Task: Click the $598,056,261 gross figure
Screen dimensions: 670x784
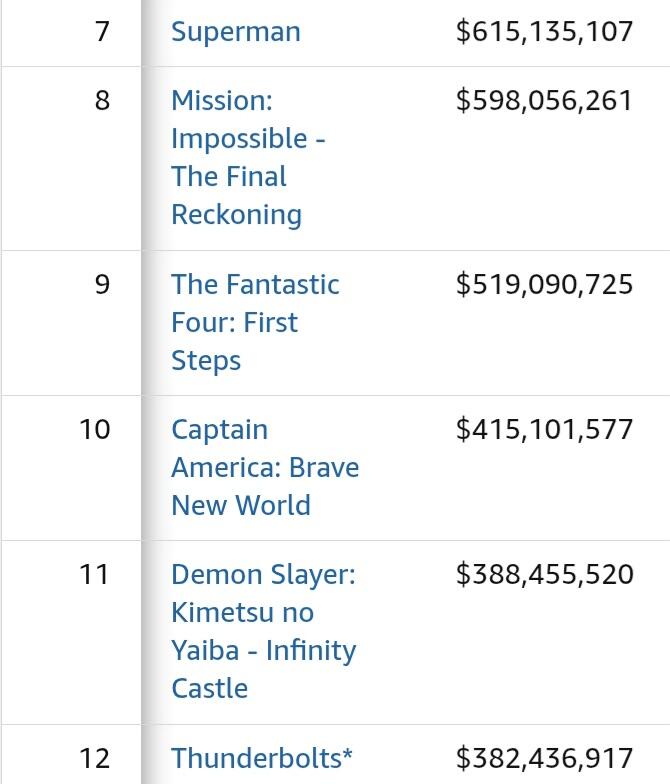Action: coord(544,100)
